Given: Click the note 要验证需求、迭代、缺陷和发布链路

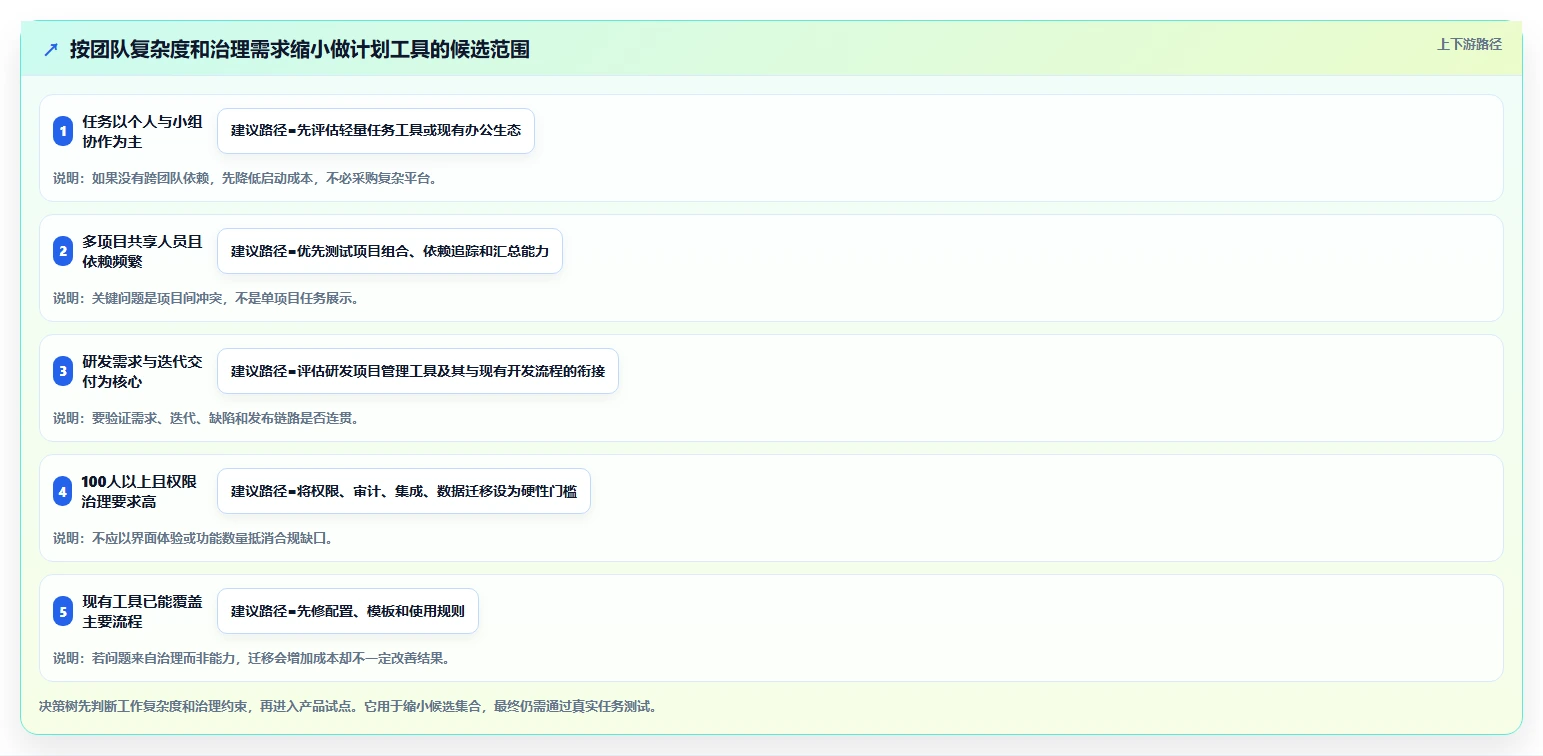Looking at the screenshot, I should click(206, 418).
